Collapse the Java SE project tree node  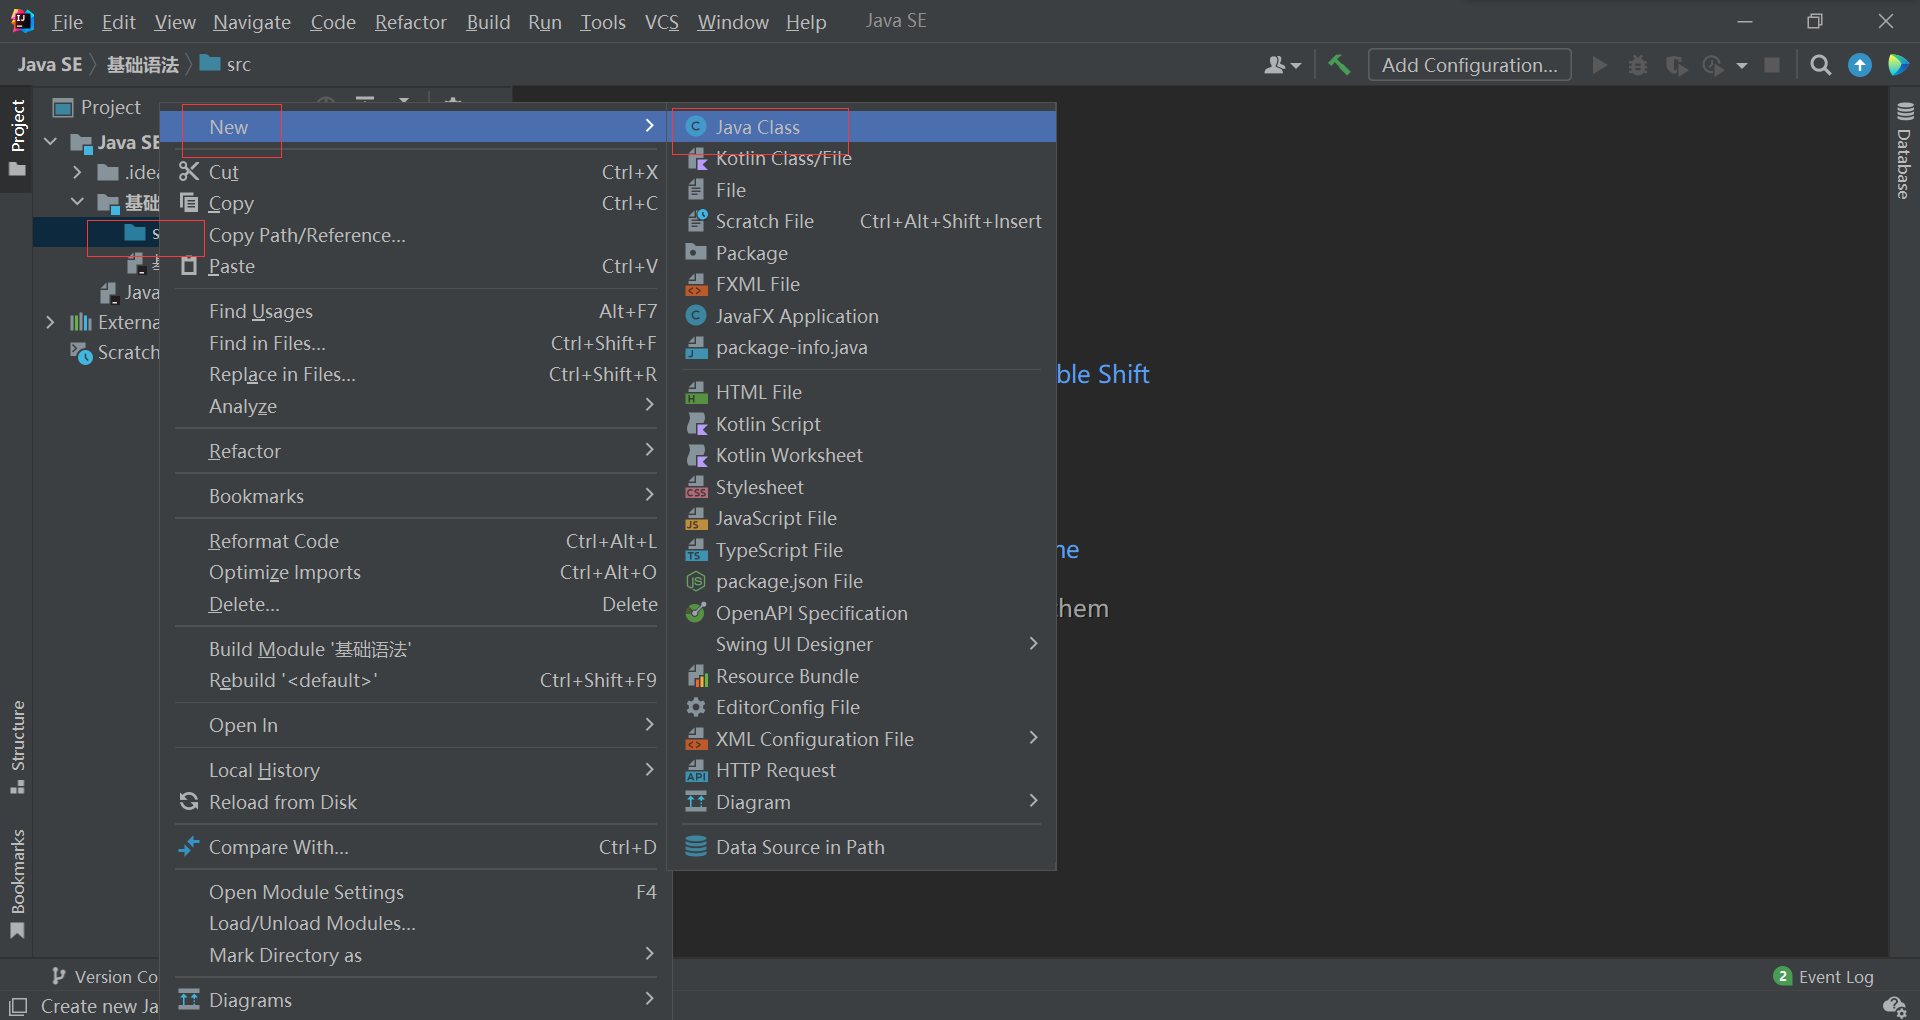pos(50,142)
